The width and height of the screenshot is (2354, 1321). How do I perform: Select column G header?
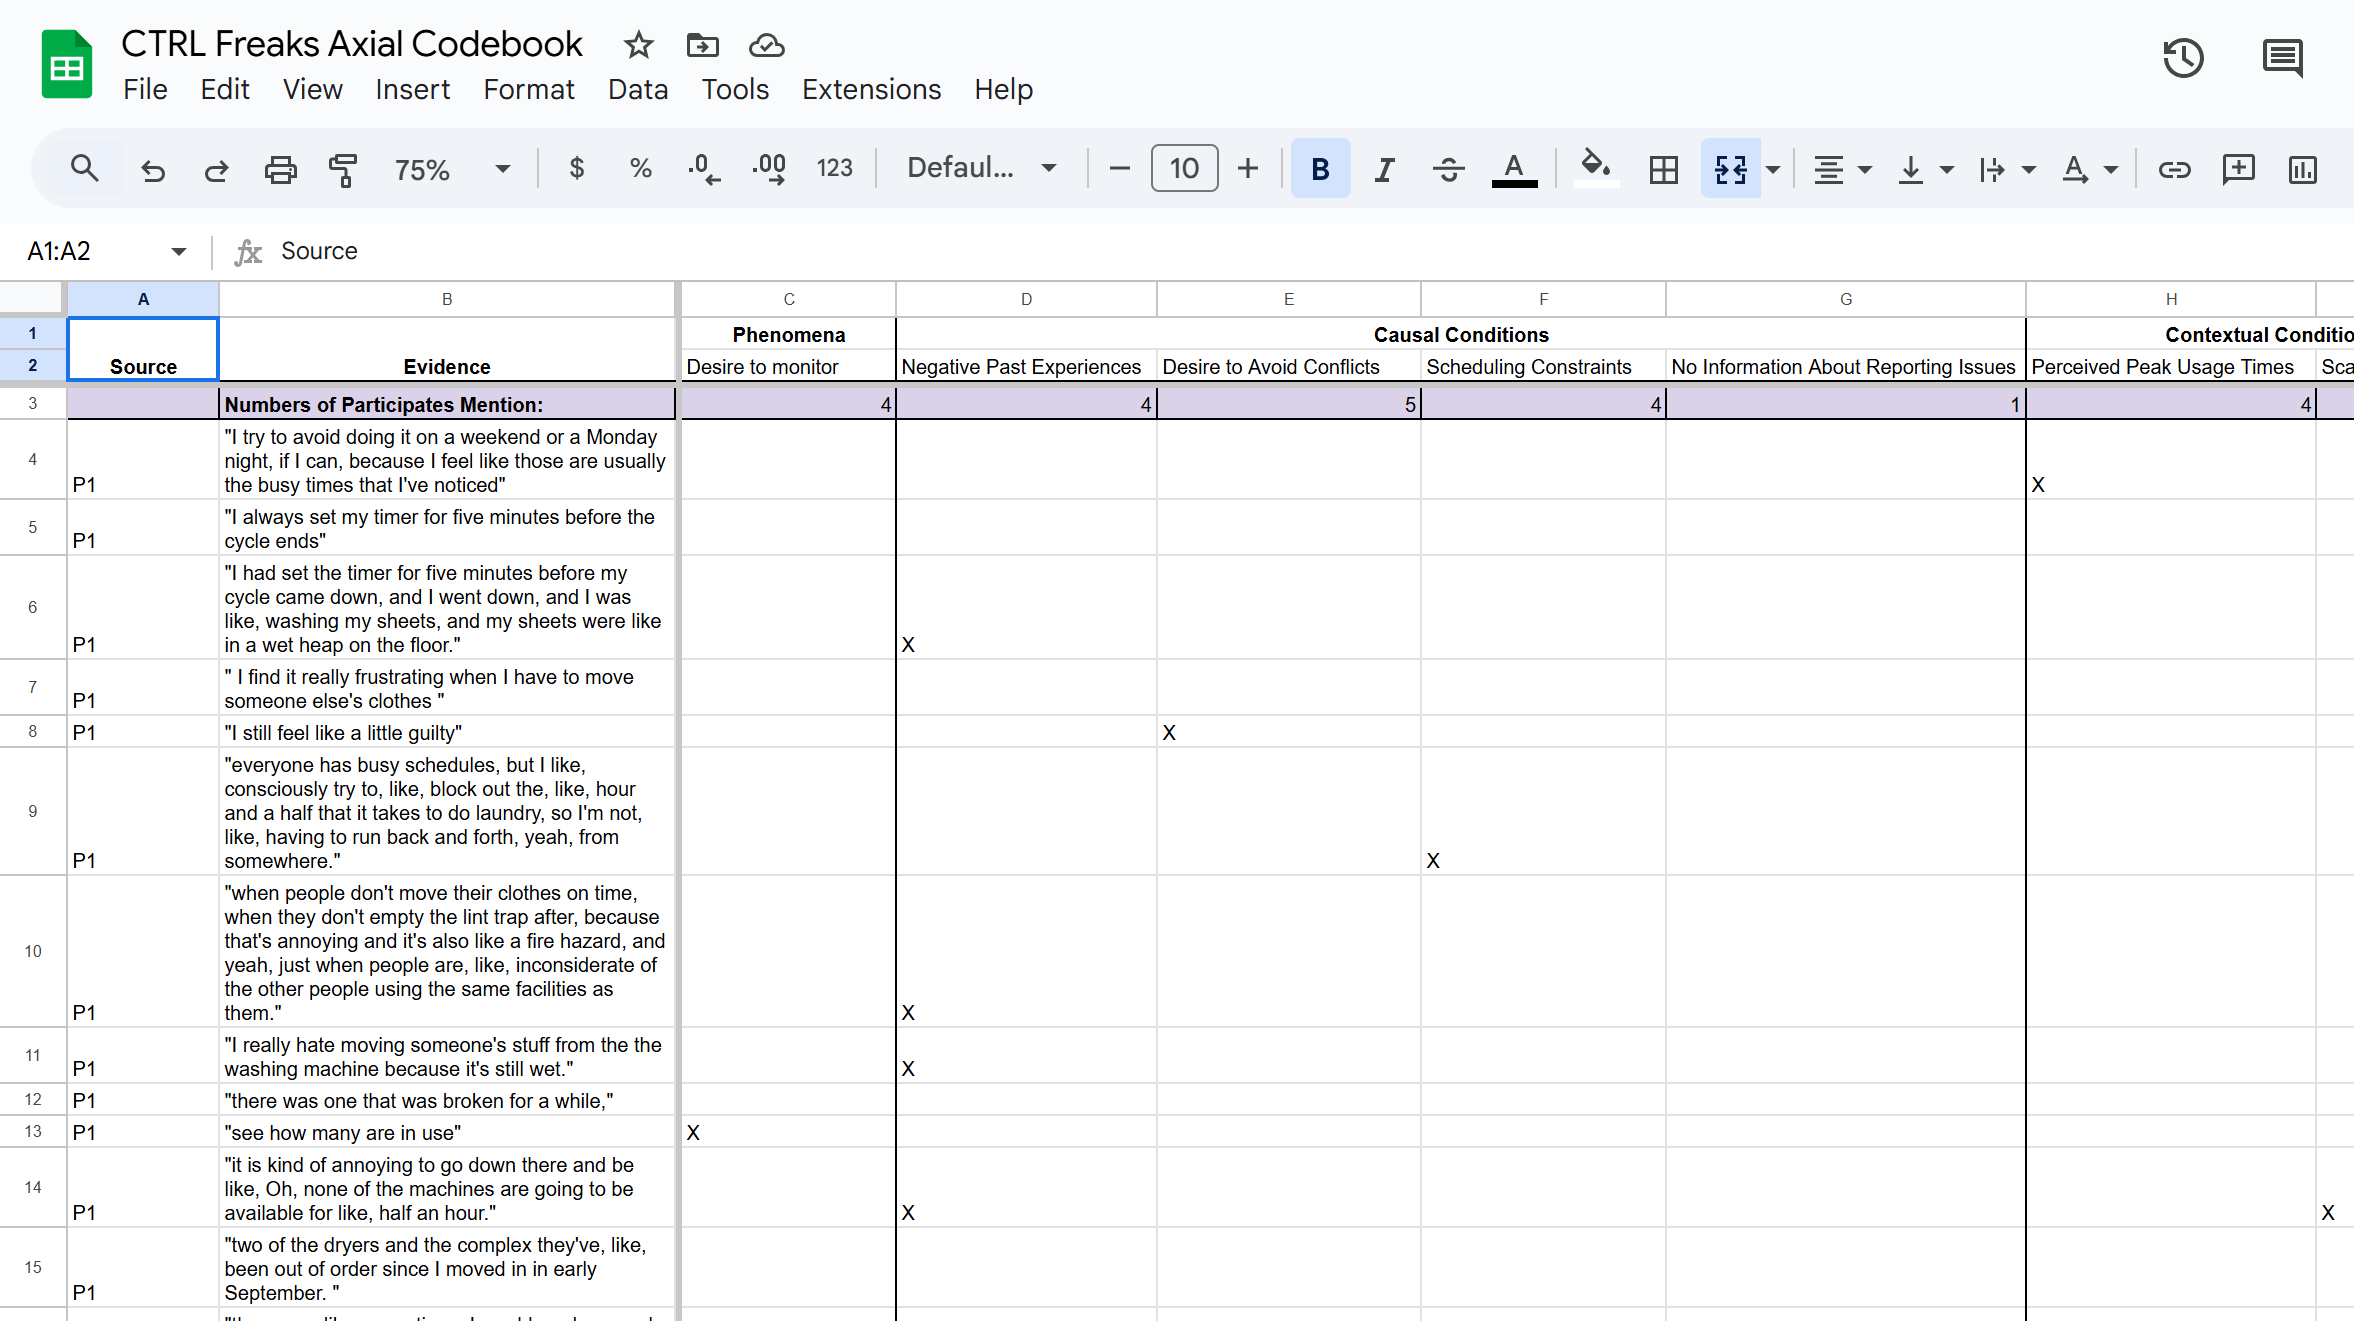point(1845,299)
